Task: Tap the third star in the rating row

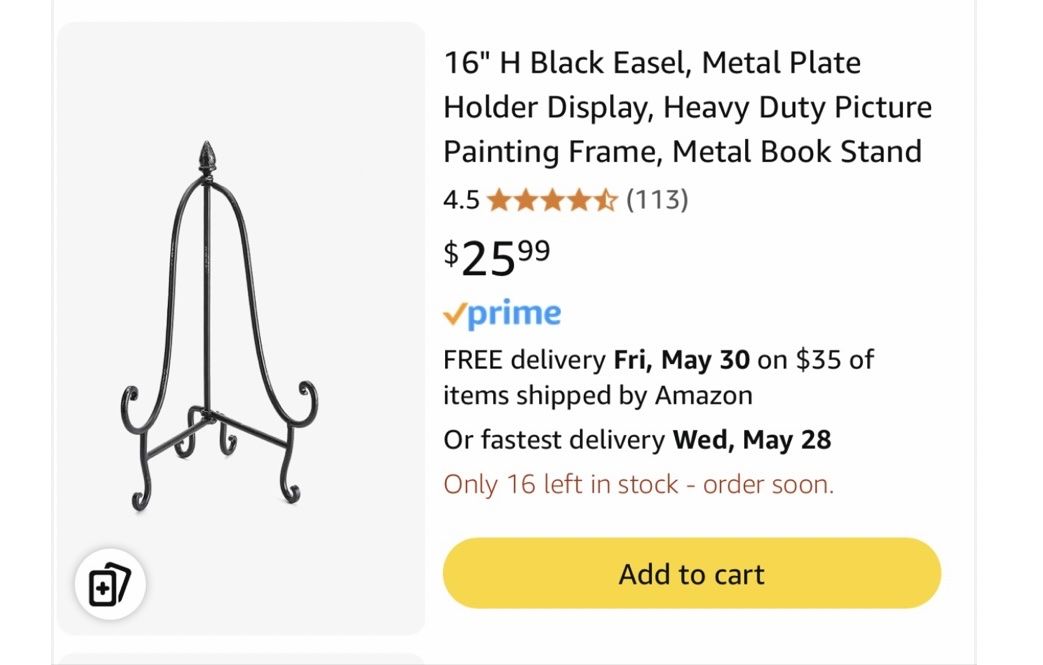Action: pos(552,200)
